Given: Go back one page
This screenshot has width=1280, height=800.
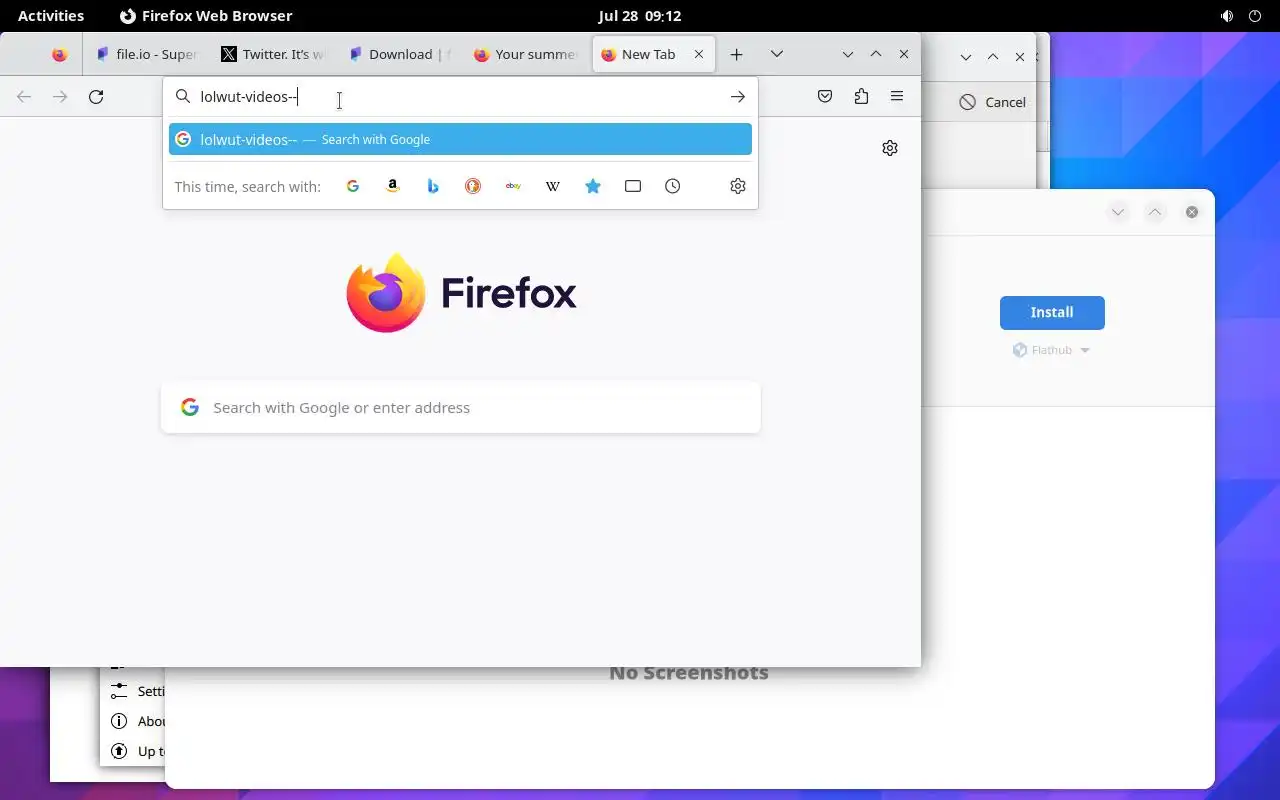Looking at the screenshot, I should [x=24, y=97].
